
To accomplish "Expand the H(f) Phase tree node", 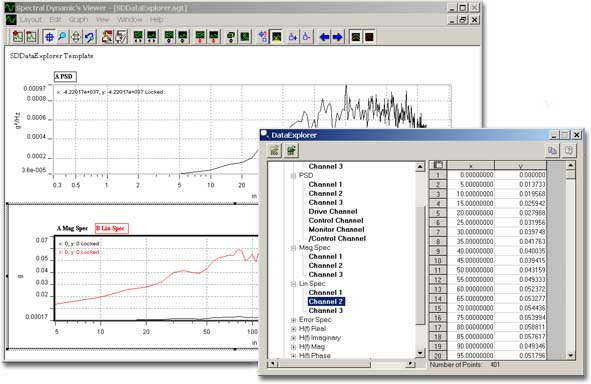I will coord(294,356).
